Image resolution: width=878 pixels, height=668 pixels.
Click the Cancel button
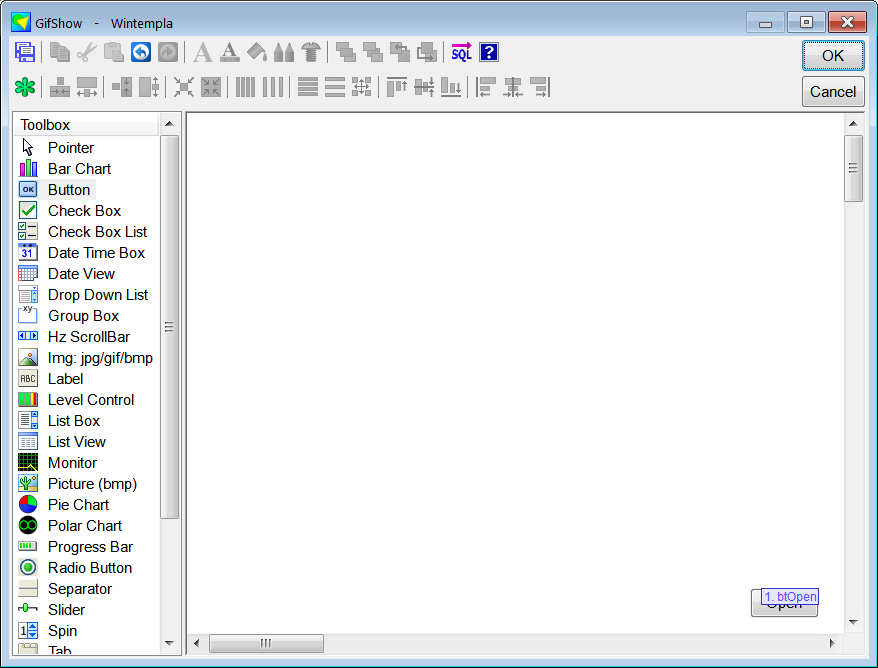833,91
